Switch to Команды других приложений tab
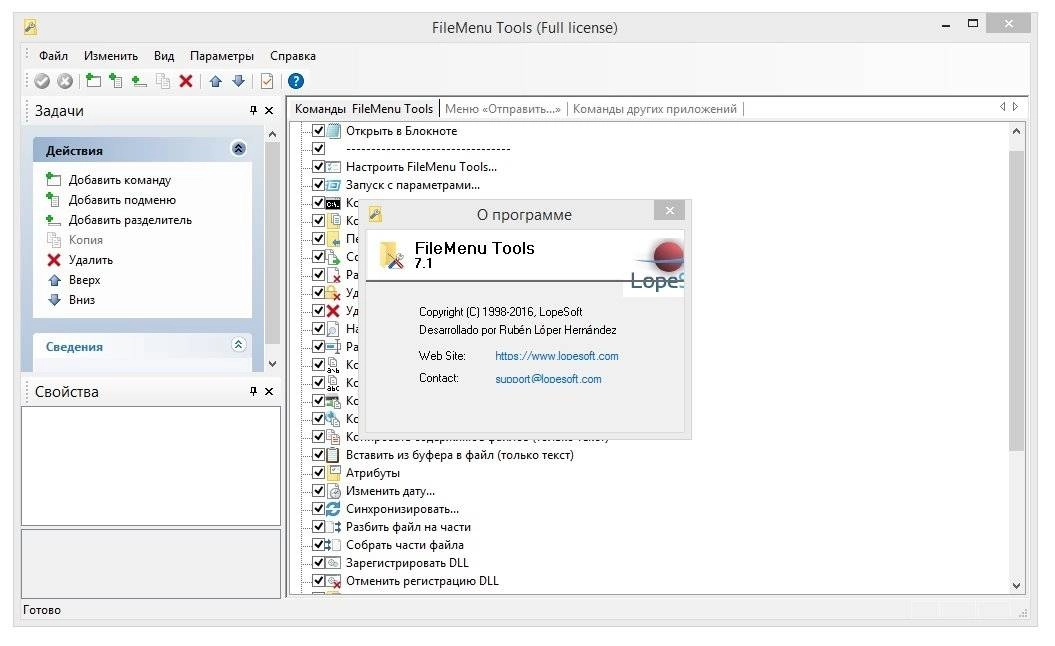The height and width of the screenshot is (646, 1055). coord(655,109)
